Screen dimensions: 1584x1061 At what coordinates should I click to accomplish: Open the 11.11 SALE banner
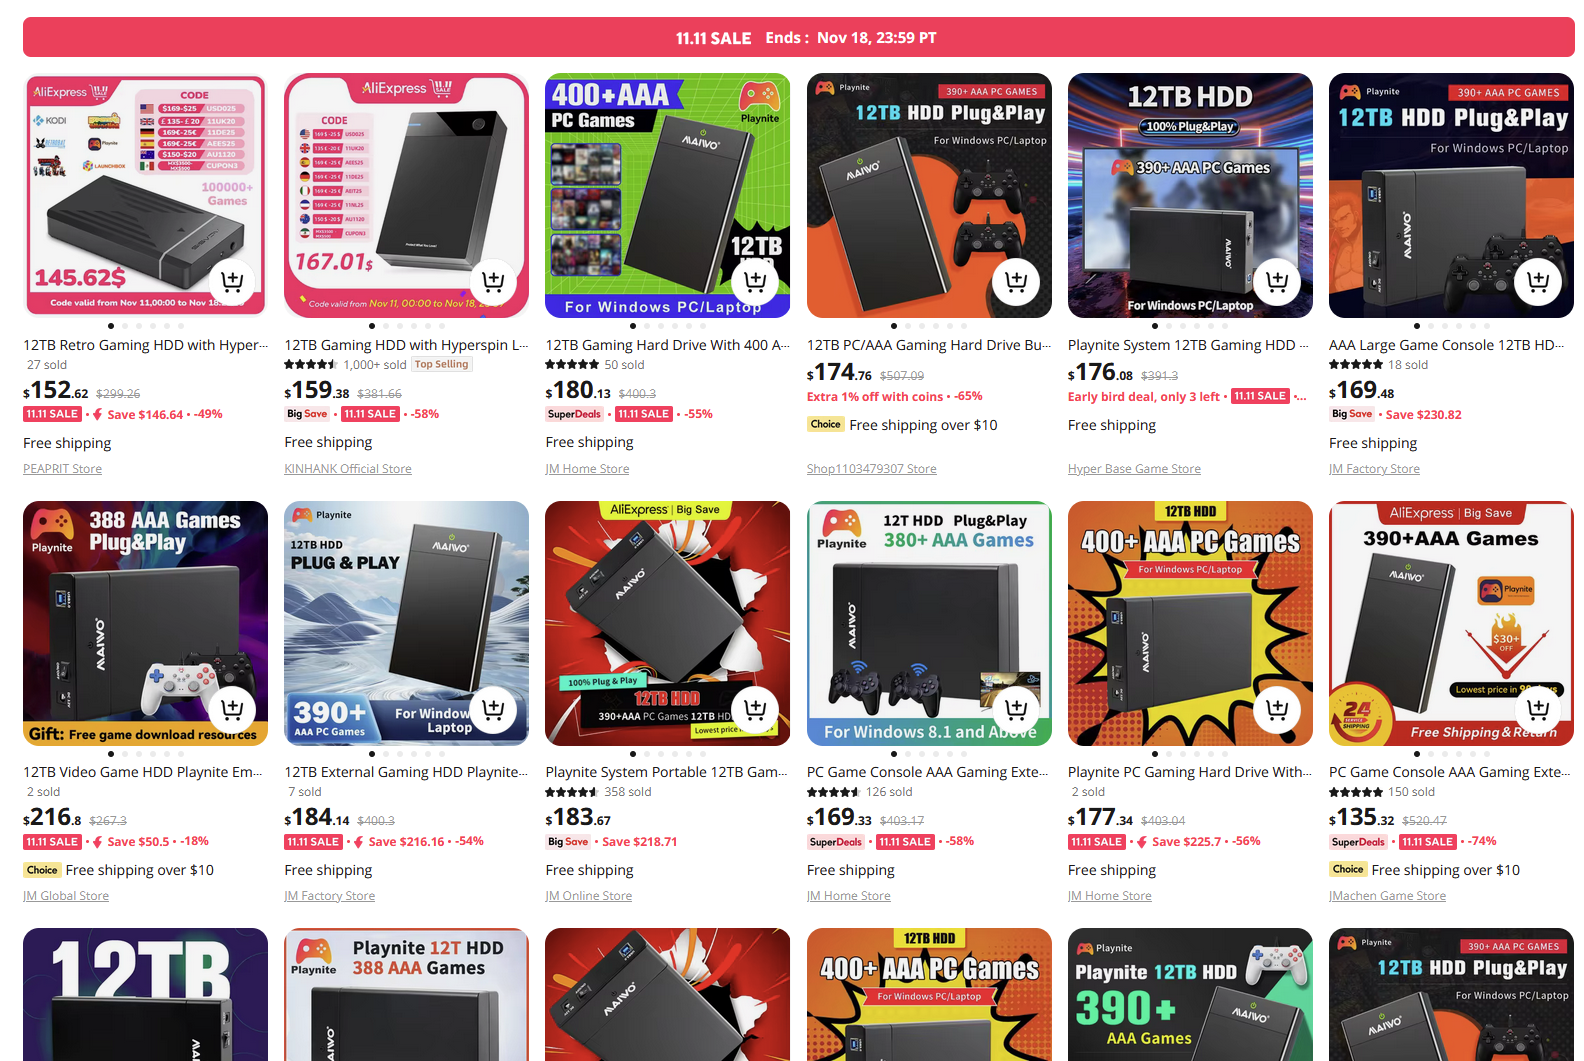[x=799, y=37]
